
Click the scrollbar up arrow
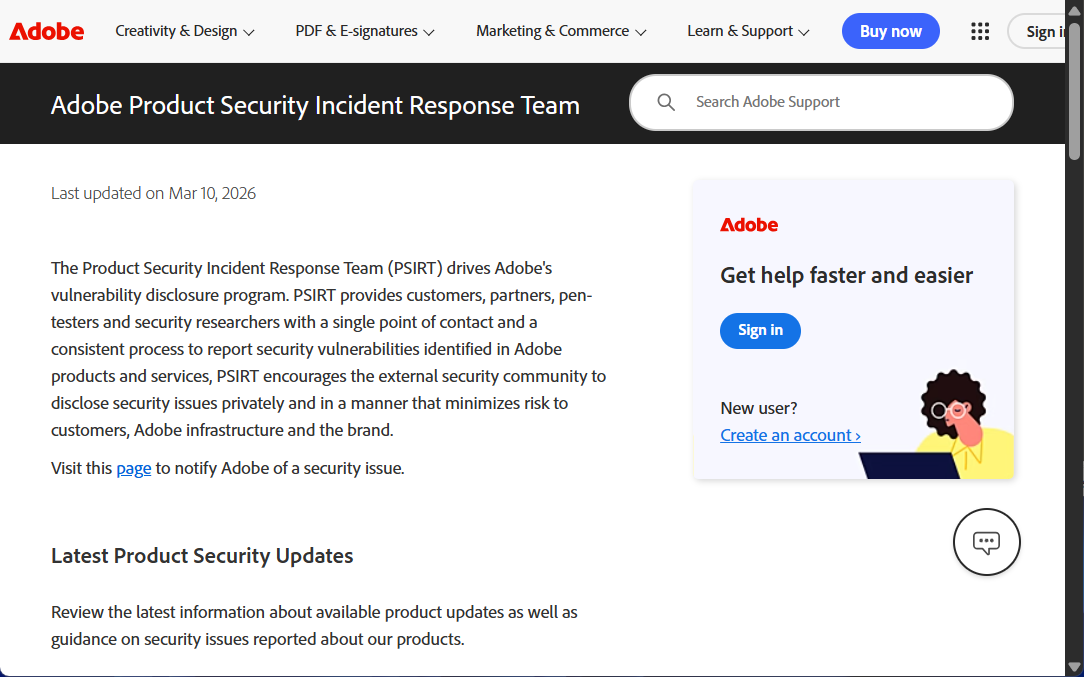coord(1074,8)
